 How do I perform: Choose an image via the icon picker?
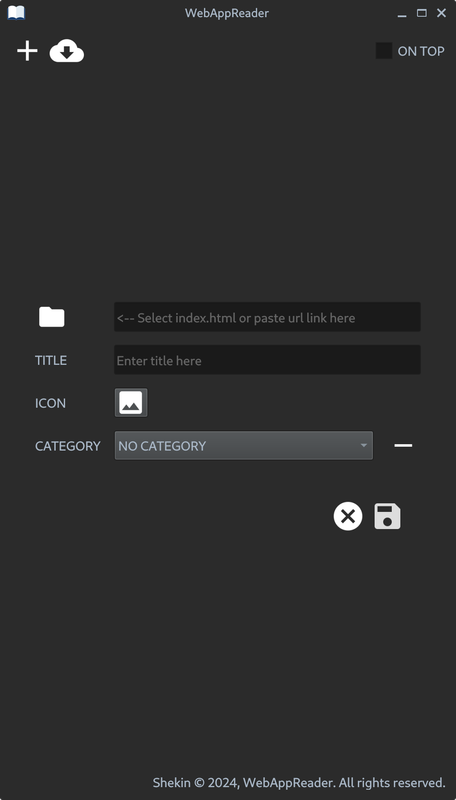click(x=131, y=403)
